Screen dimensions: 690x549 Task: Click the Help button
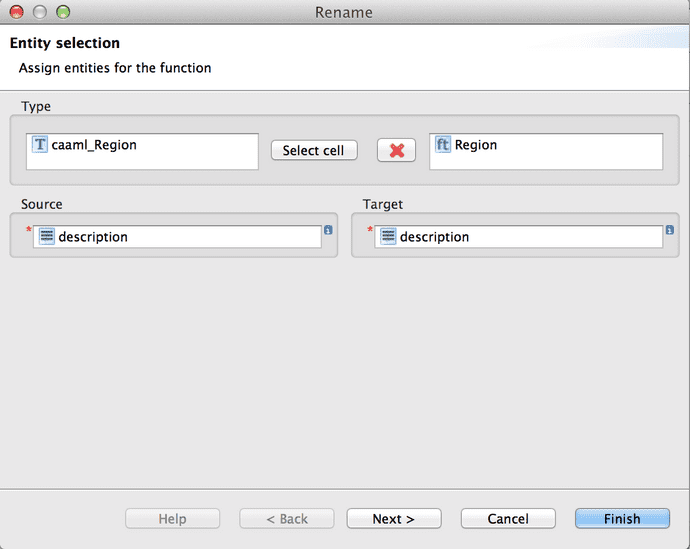pyautogui.click(x=172, y=519)
